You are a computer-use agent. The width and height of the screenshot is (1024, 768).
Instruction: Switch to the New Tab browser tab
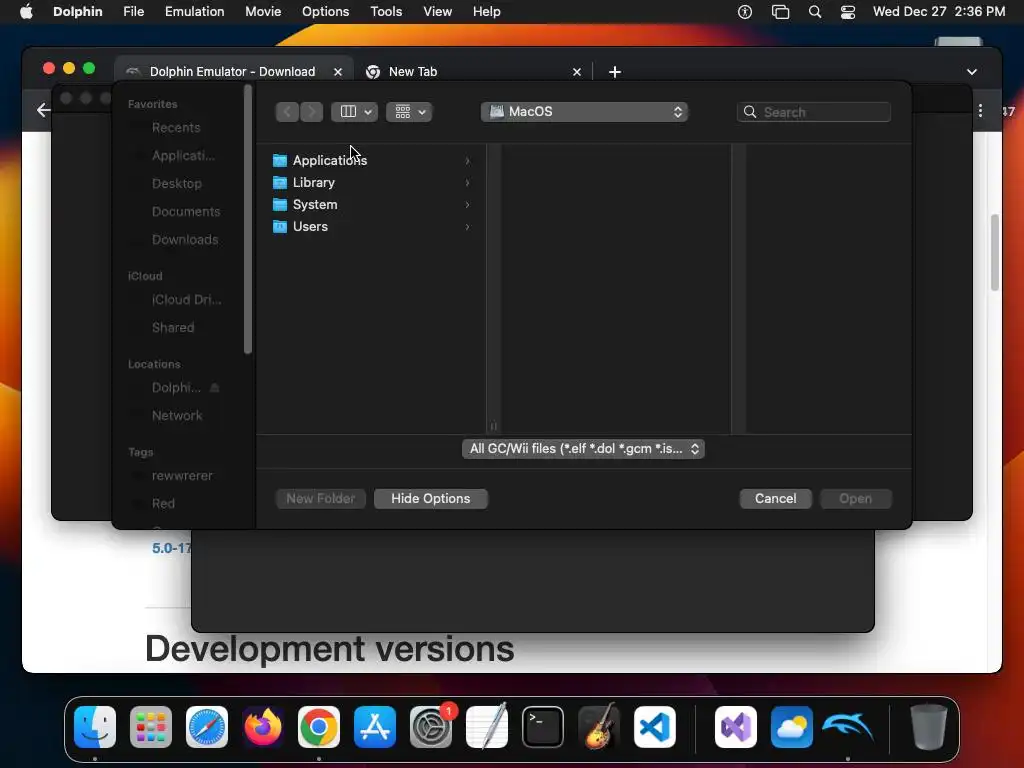[473, 72]
